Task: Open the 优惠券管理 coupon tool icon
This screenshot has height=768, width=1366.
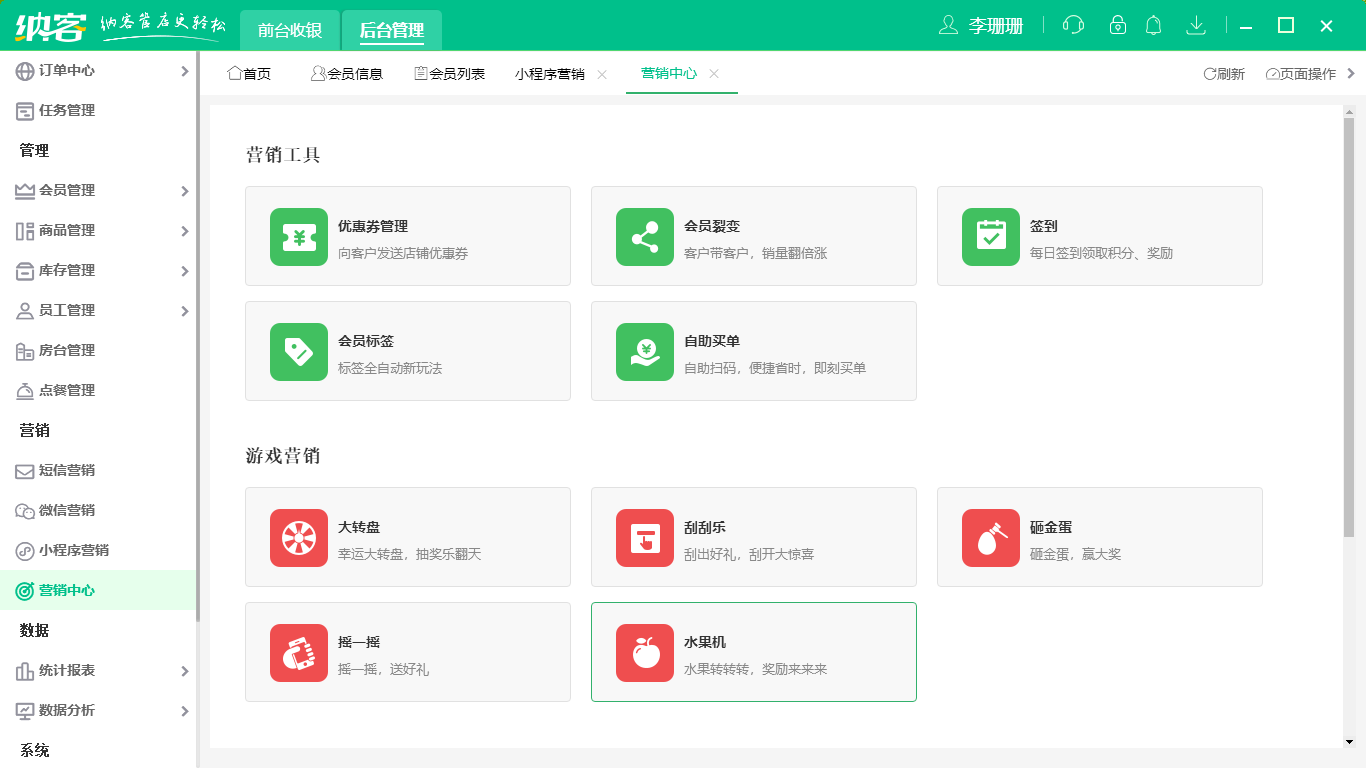Action: (x=298, y=236)
